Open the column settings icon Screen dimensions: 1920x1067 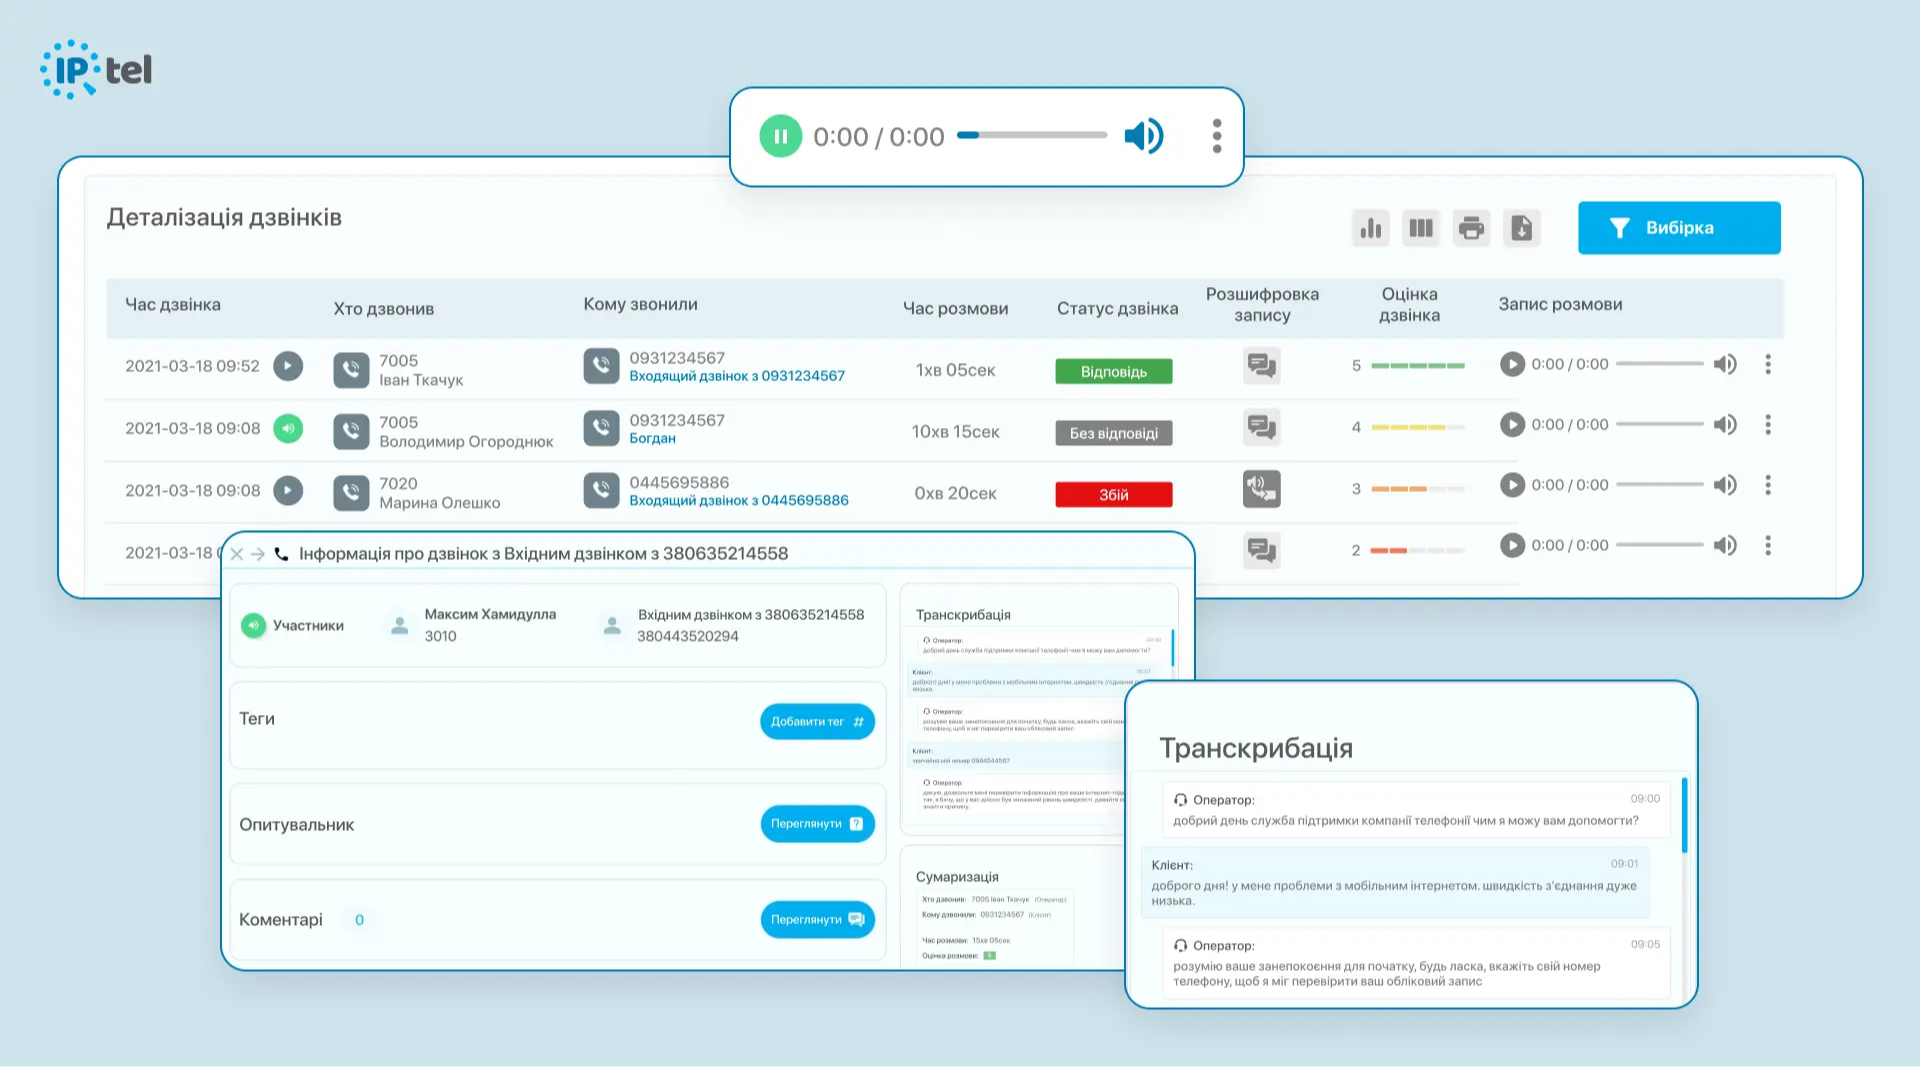click(1421, 228)
